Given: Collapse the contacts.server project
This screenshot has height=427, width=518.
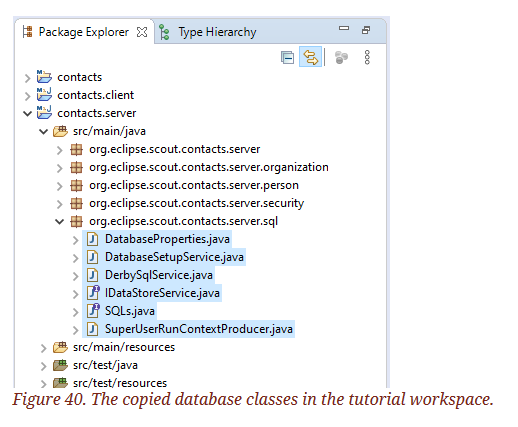Looking at the screenshot, I should point(27,114).
